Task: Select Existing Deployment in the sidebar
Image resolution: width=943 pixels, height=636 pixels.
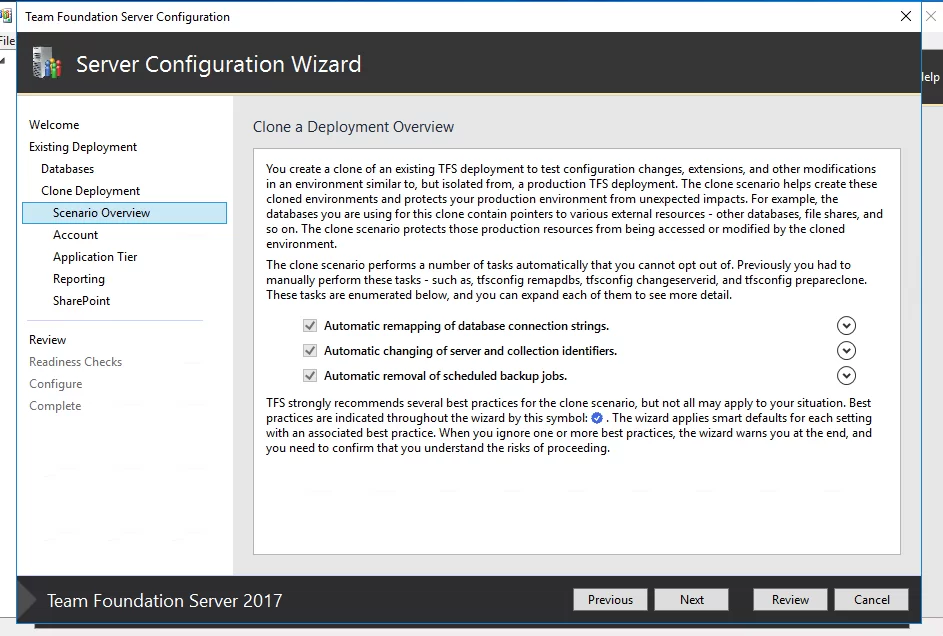Action: (83, 147)
